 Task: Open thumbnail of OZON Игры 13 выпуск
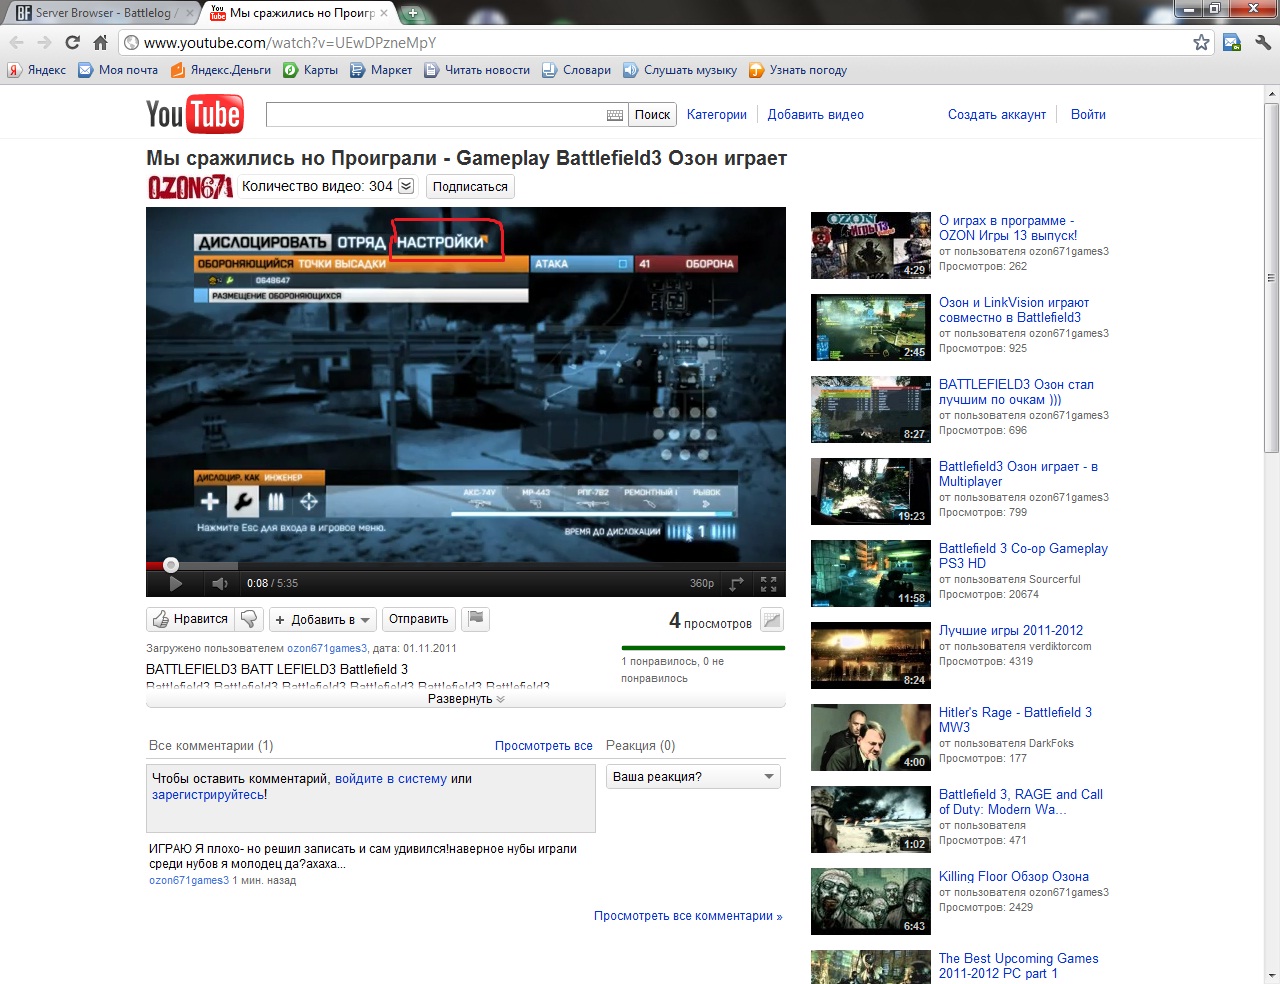coord(871,245)
